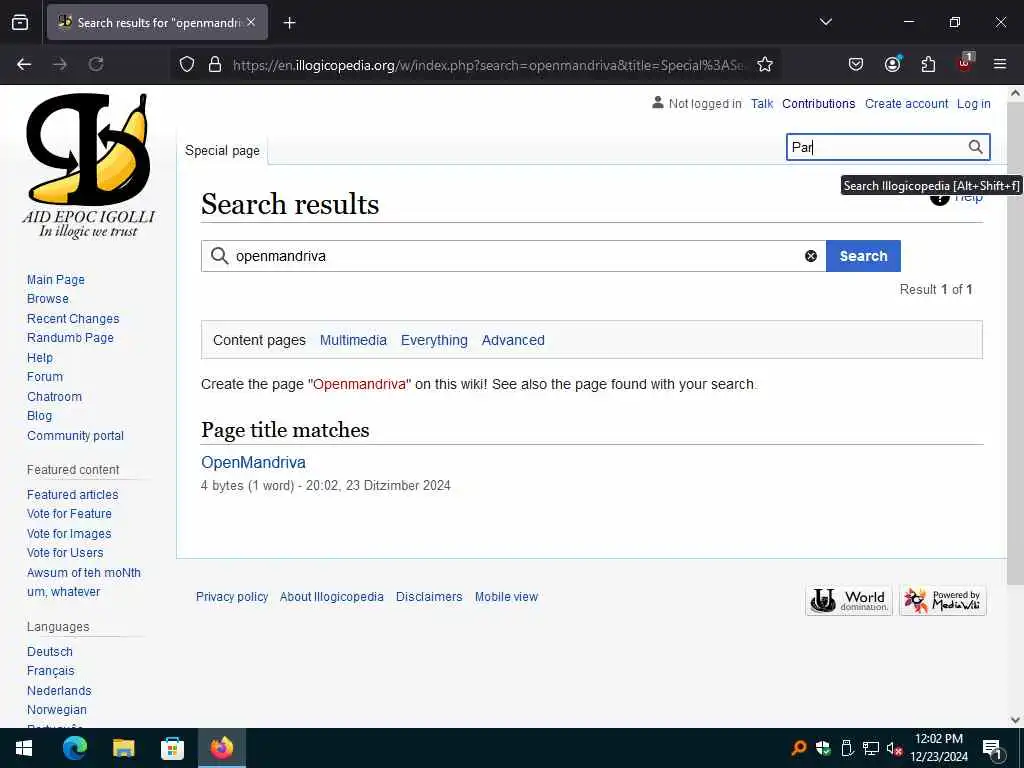Open Vote for Users link
Image resolution: width=1024 pixels, height=768 pixels.
[x=65, y=552]
